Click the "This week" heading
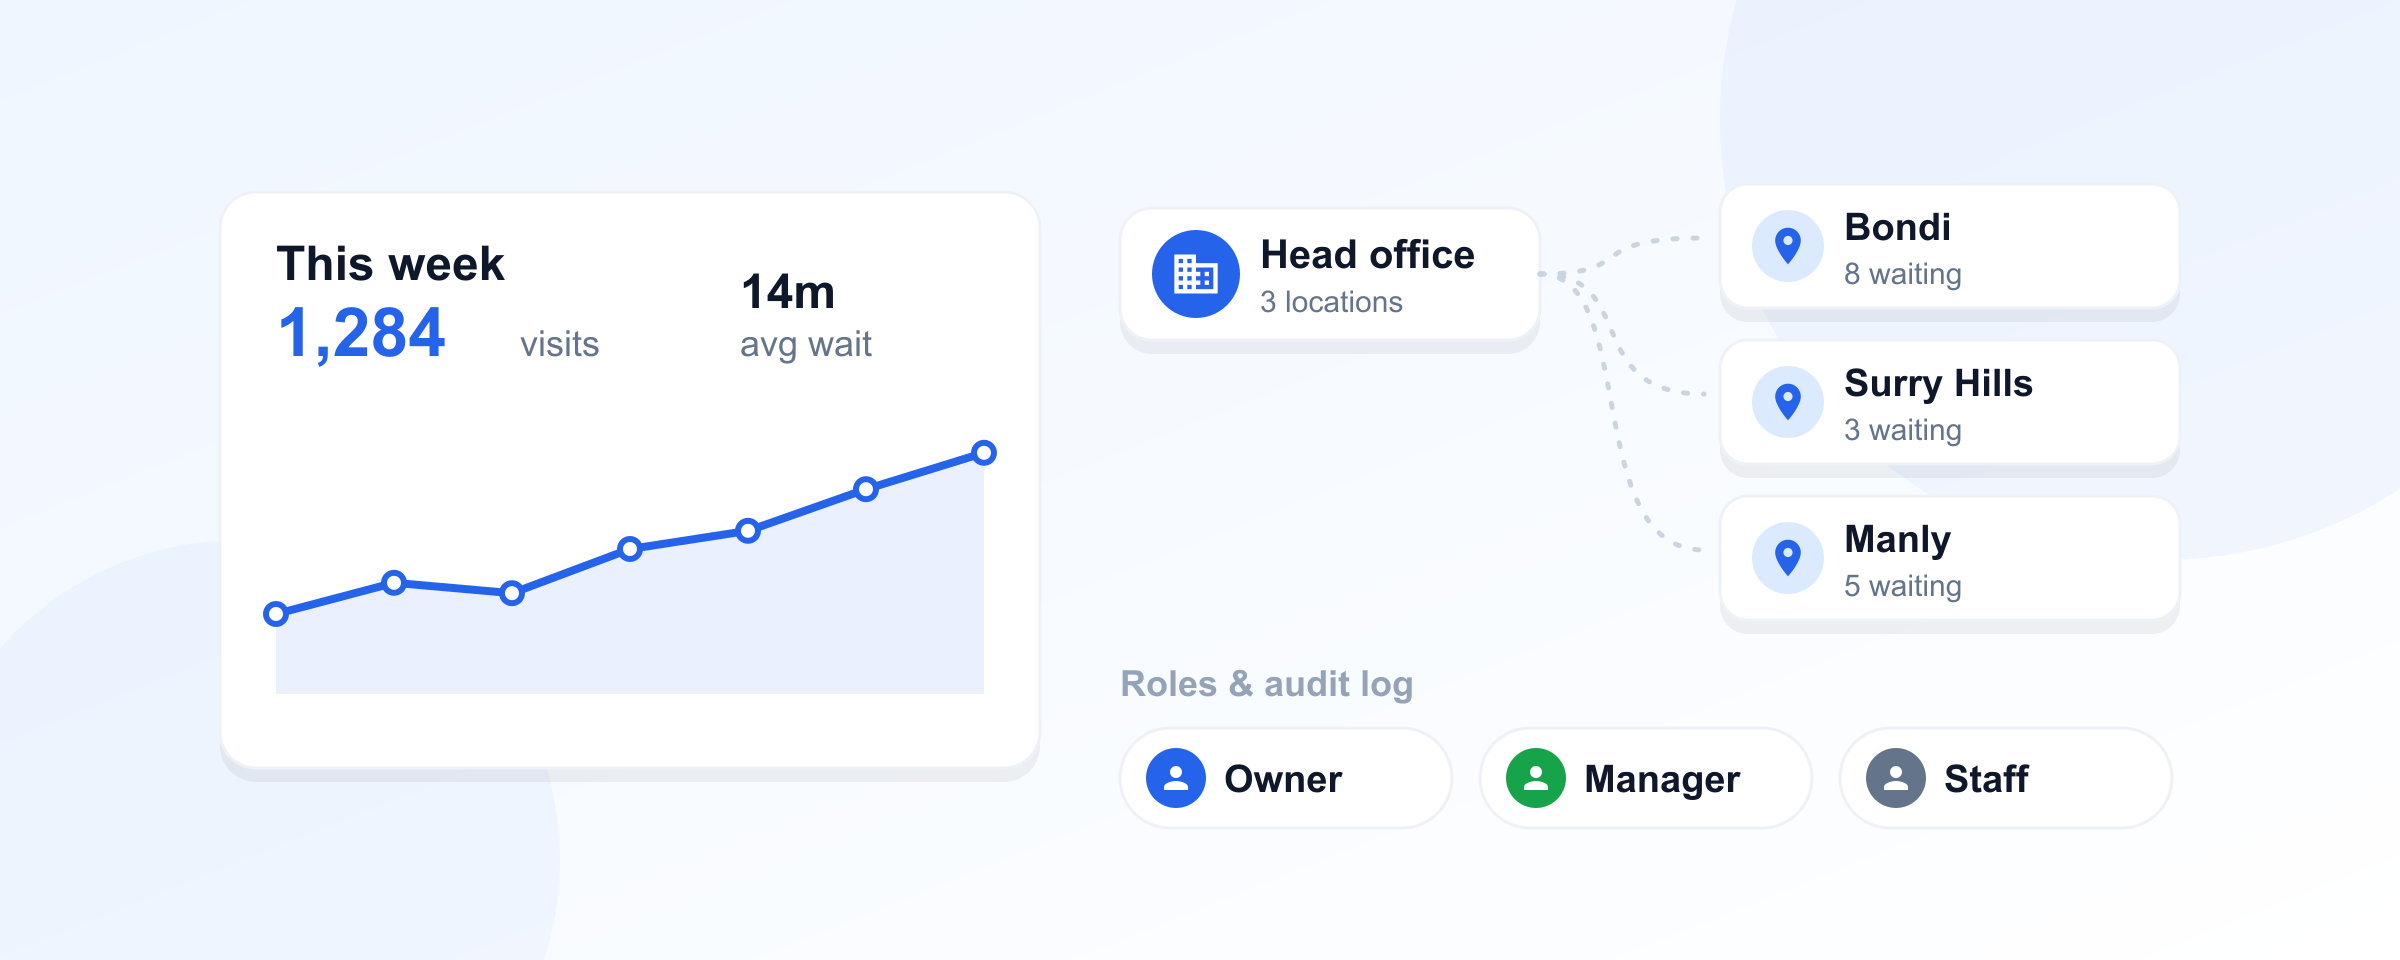This screenshot has width=2400, height=960. coord(390,264)
